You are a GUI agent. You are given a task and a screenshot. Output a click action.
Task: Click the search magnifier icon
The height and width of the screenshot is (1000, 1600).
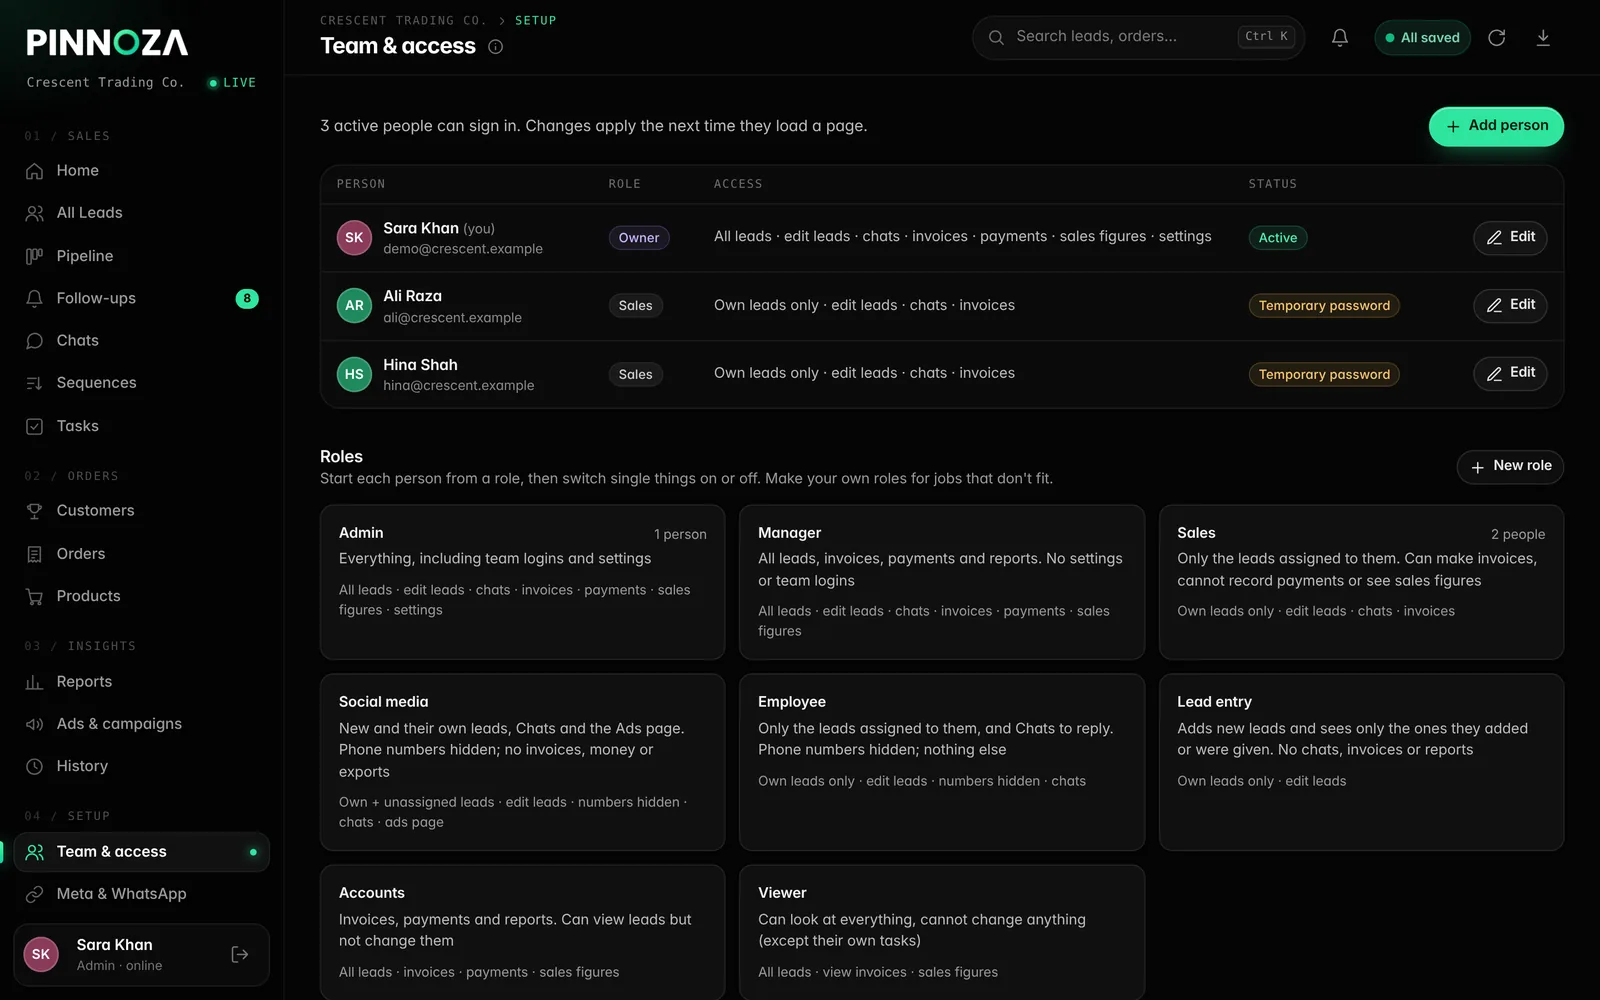tap(996, 38)
